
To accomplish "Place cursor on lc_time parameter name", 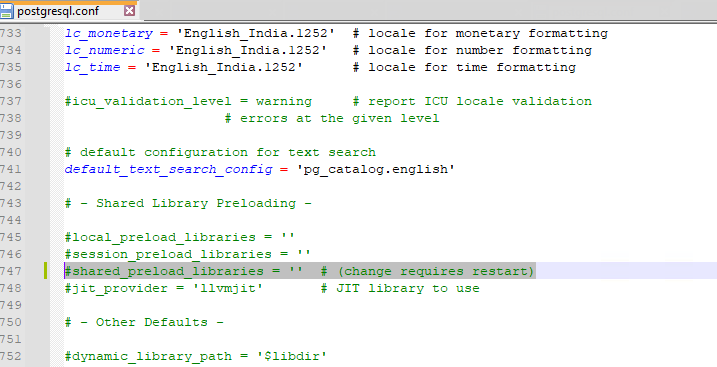I will [x=93, y=67].
